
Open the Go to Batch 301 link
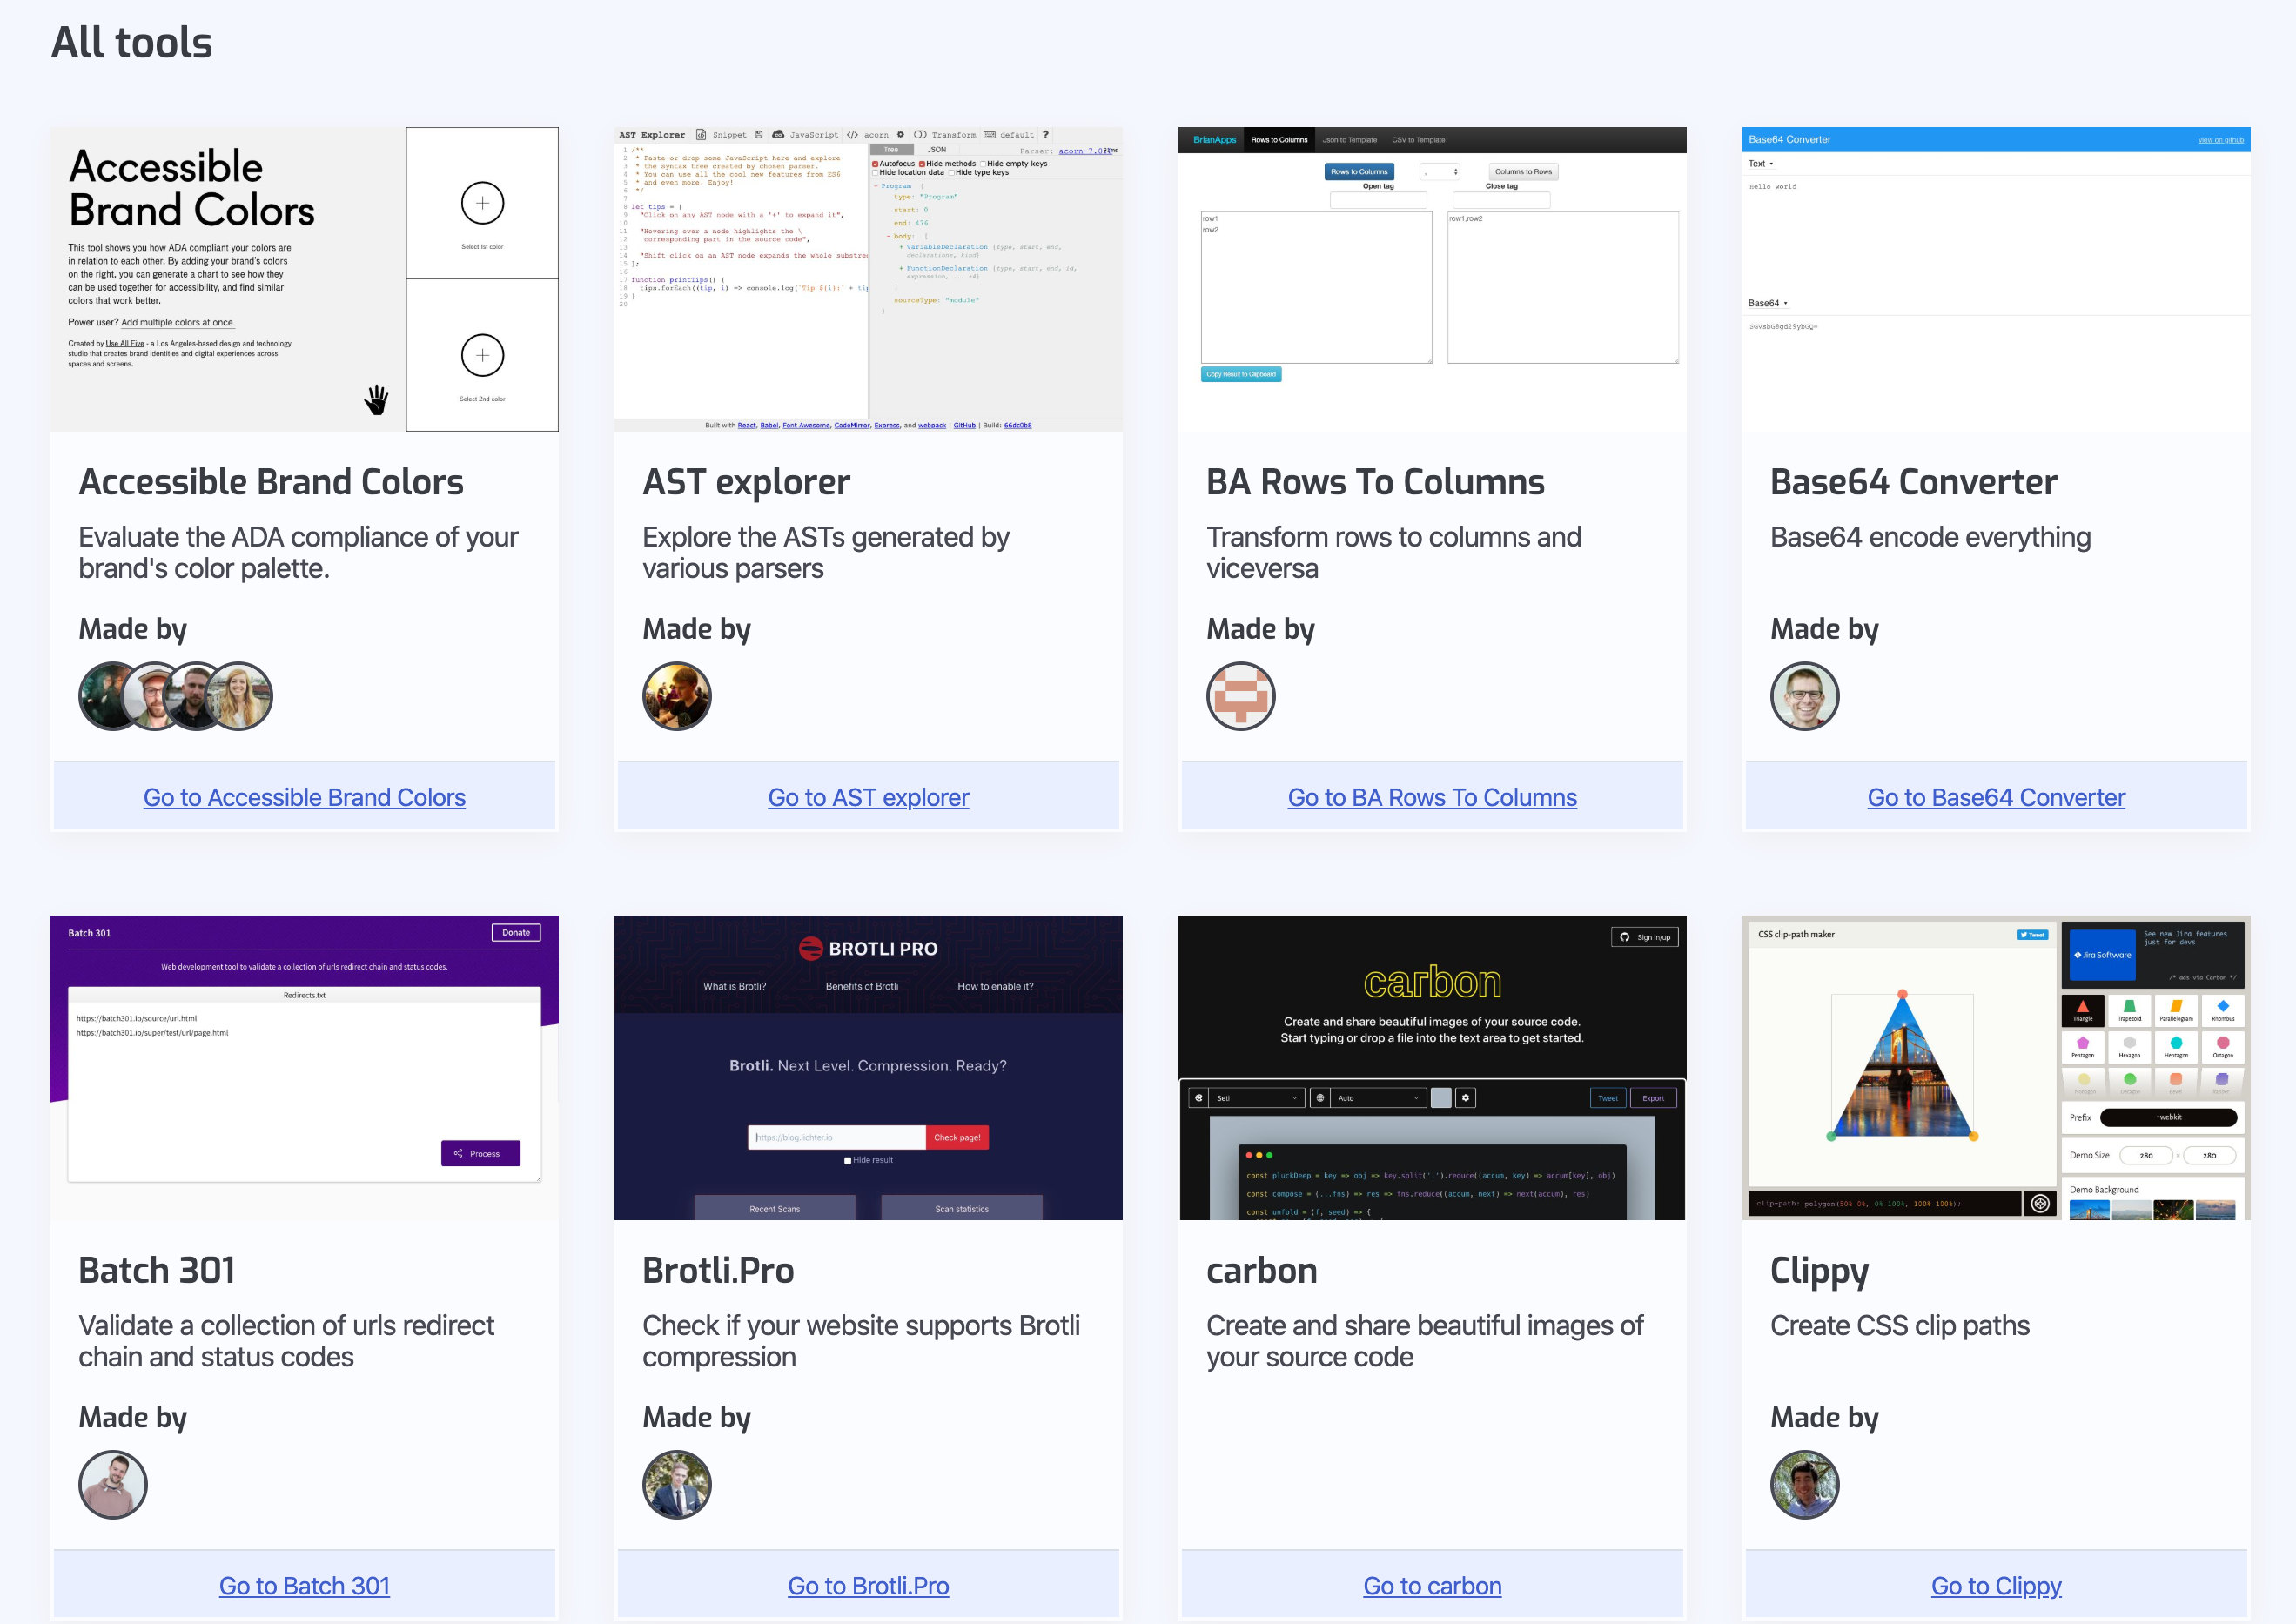(304, 1586)
